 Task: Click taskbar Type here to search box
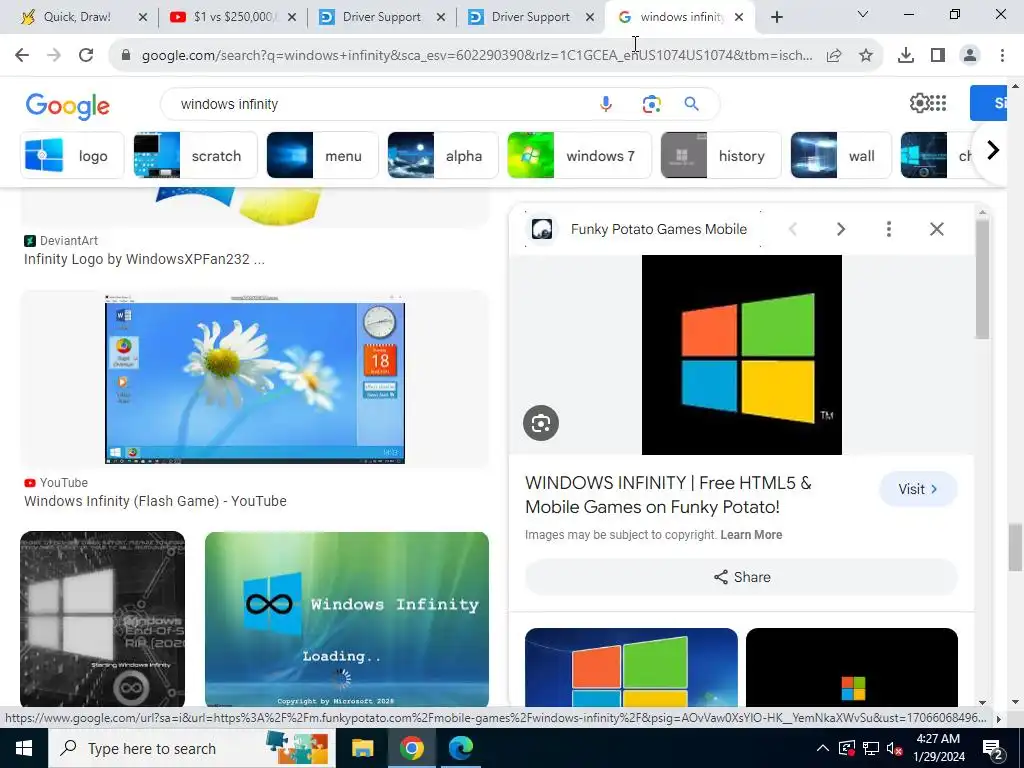point(192,748)
